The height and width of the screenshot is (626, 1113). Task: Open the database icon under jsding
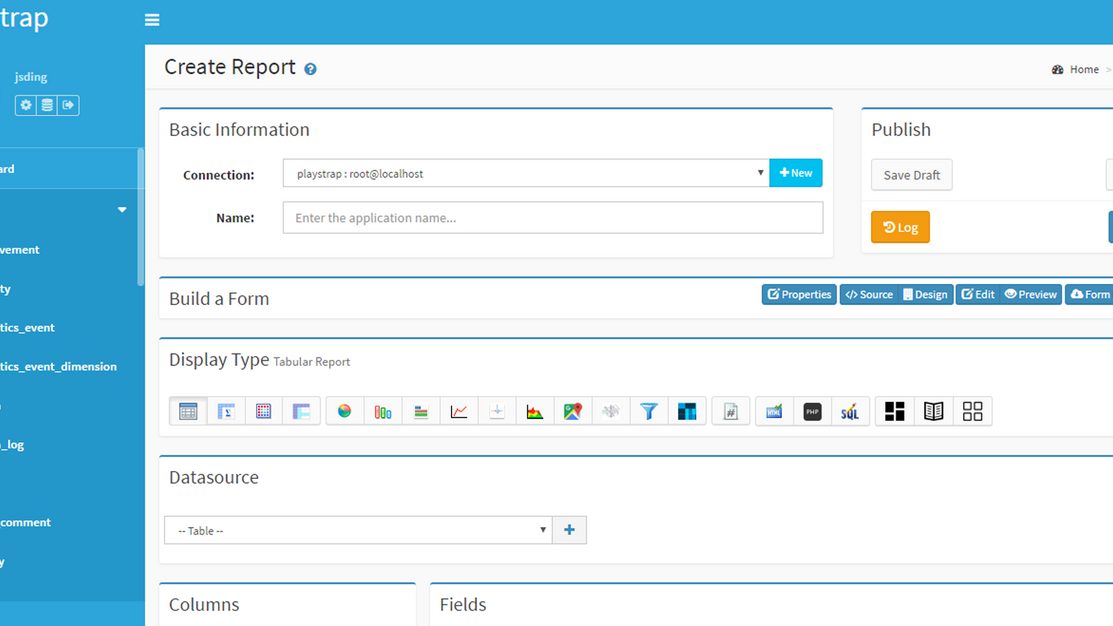(47, 105)
